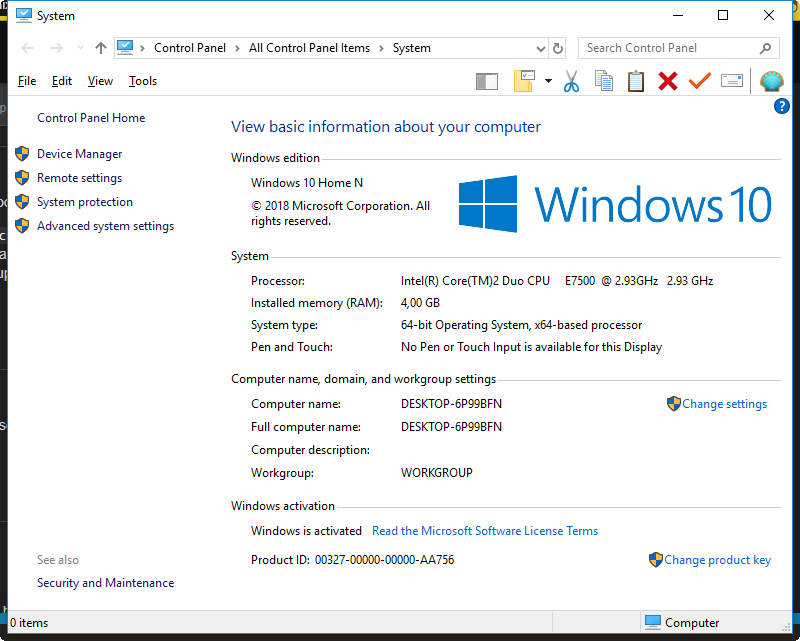Expand the chevron before Control Panel breadcrumb
Image resolution: width=800 pixels, height=641 pixels.
142,48
